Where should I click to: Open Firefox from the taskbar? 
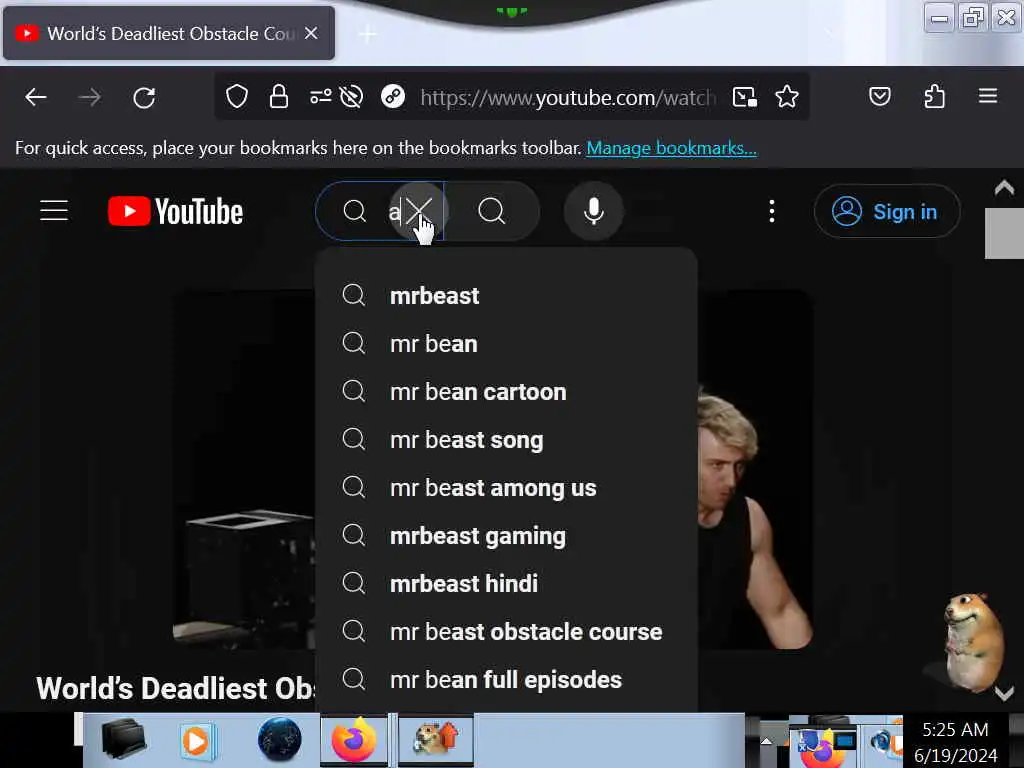353,740
